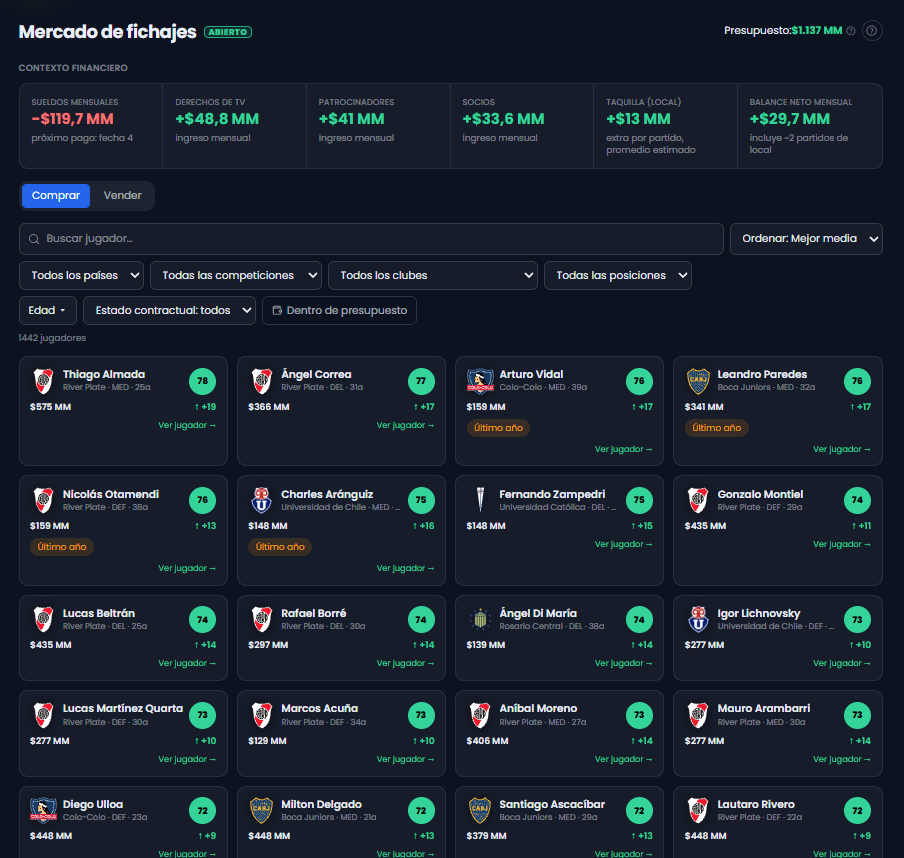Click River Plate crest on Thiago Almada card
The height and width of the screenshot is (858, 904).
[x=43, y=381]
